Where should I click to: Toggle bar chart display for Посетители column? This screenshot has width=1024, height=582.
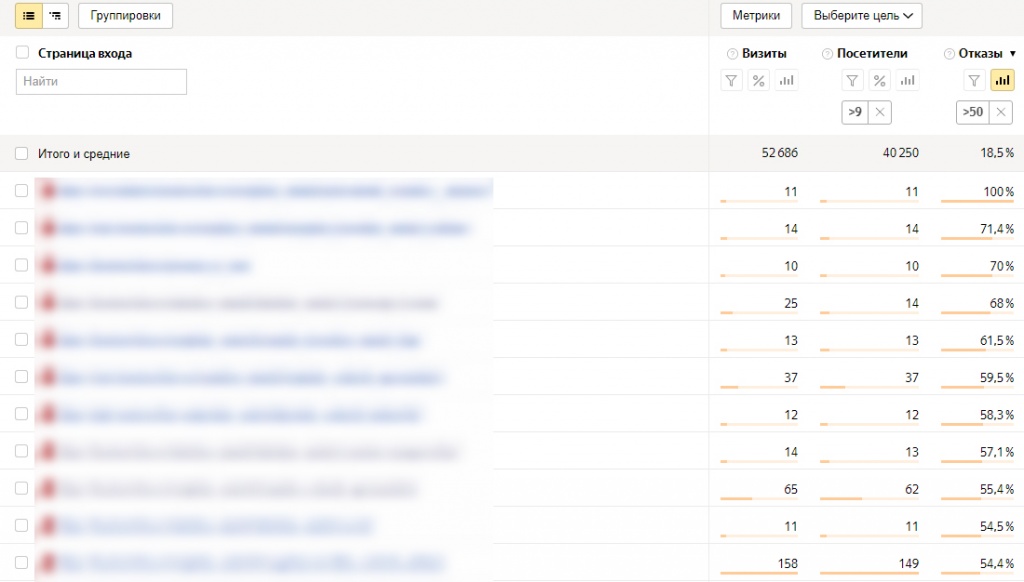[x=907, y=81]
